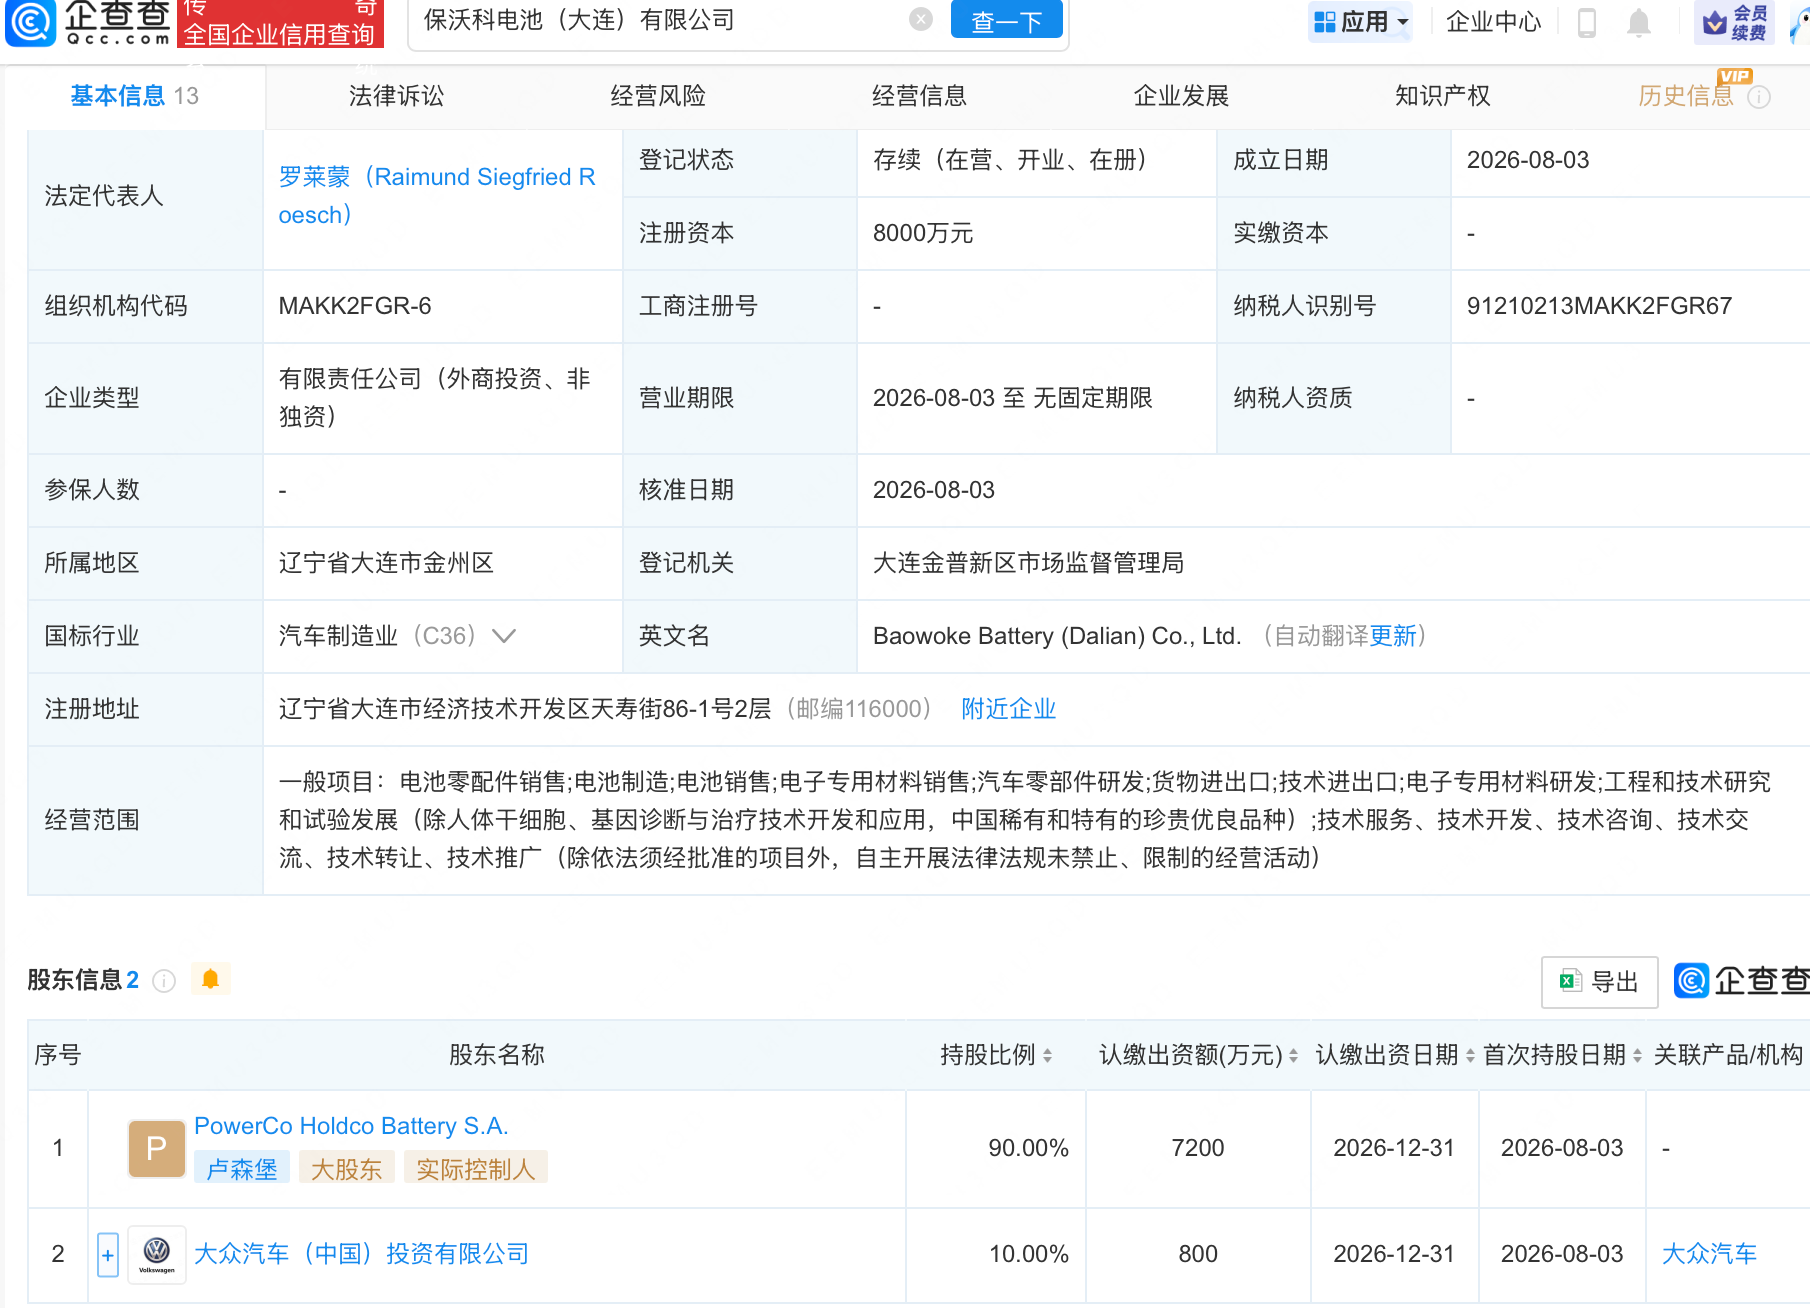The height and width of the screenshot is (1308, 1810).
Task: Open the 历史信息 VIP tab
Action: (x=1686, y=96)
